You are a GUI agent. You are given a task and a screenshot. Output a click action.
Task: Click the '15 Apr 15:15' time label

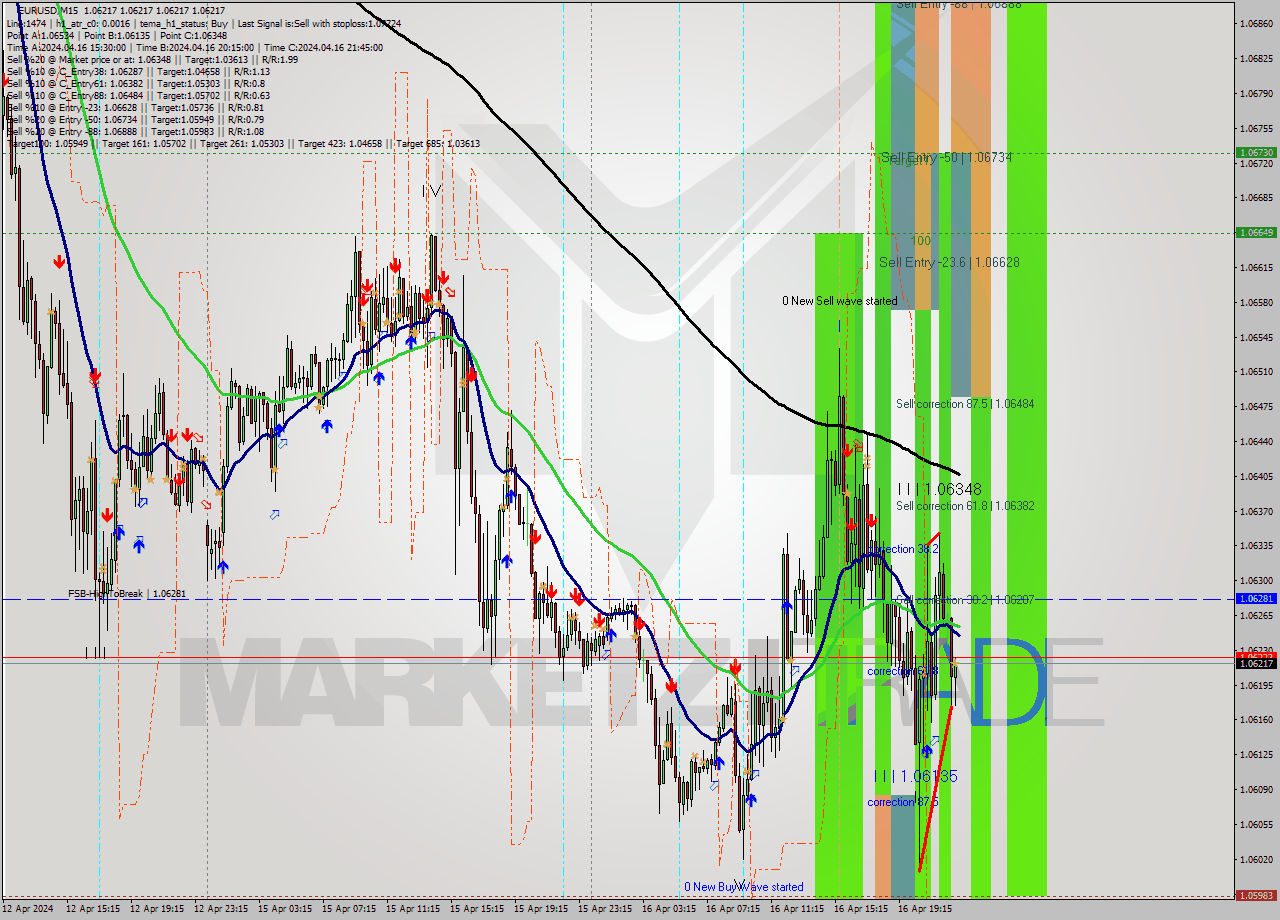coord(477,910)
